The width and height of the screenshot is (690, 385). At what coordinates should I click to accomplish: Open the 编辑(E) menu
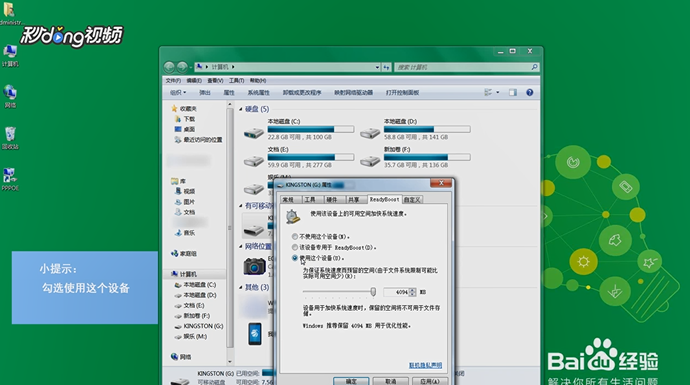(194, 81)
